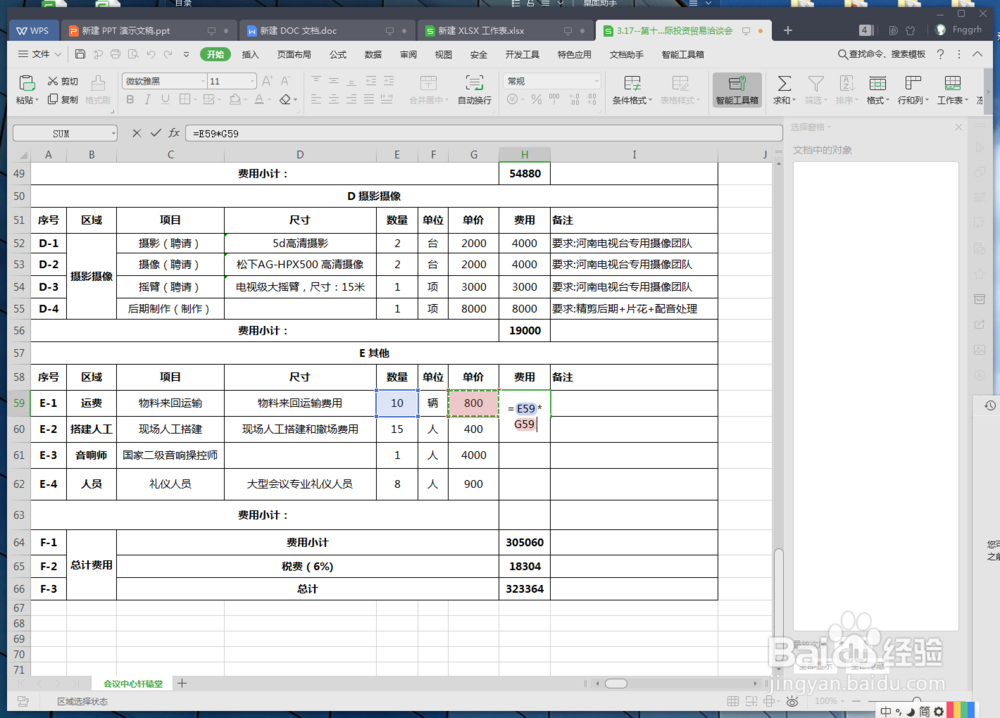Image resolution: width=1000 pixels, height=718 pixels.
Task: Increase font size with A+ icon
Action: click(x=267, y=81)
